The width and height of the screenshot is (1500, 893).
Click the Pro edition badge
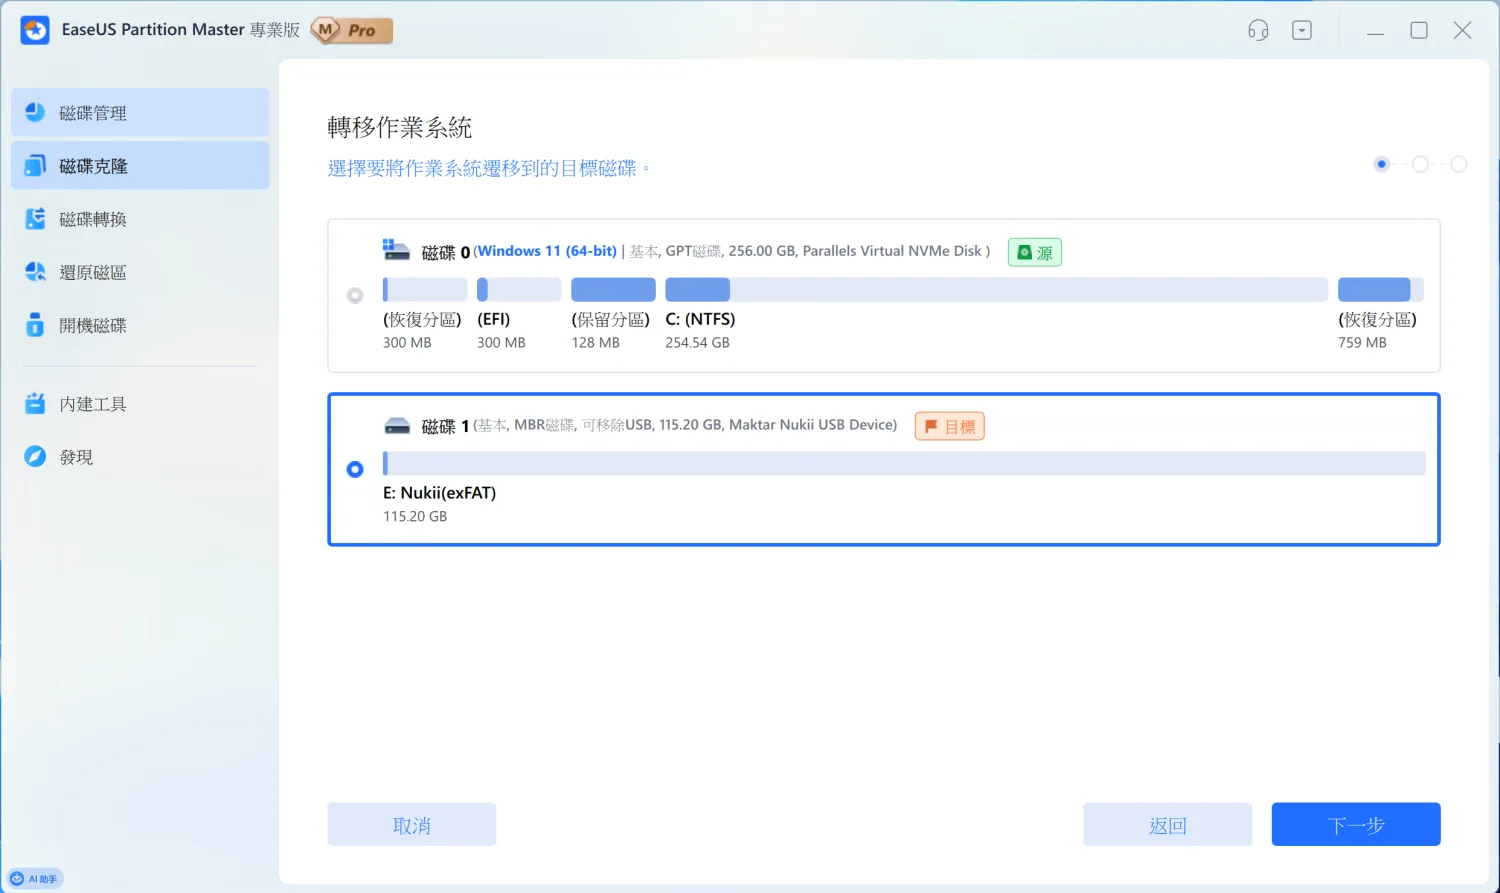coord(352,31)
